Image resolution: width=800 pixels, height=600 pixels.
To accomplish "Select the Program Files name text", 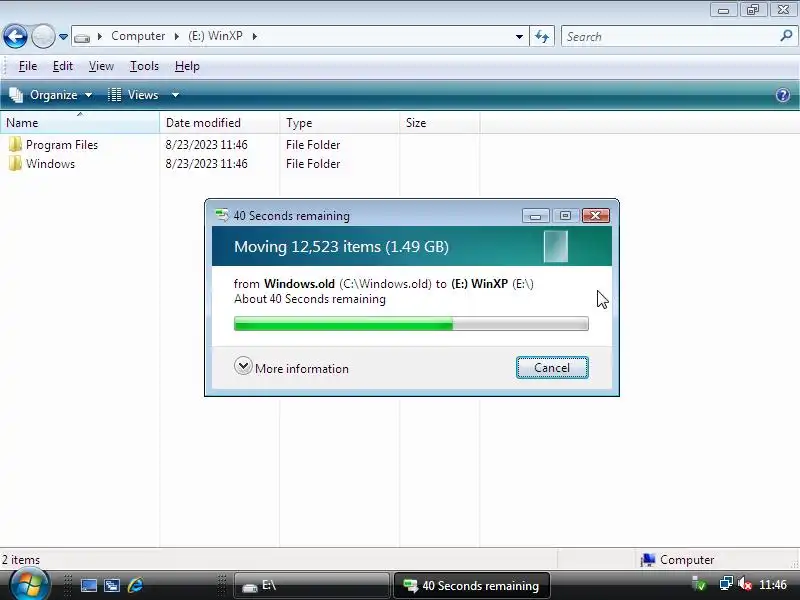I will [x=62, y=145].
